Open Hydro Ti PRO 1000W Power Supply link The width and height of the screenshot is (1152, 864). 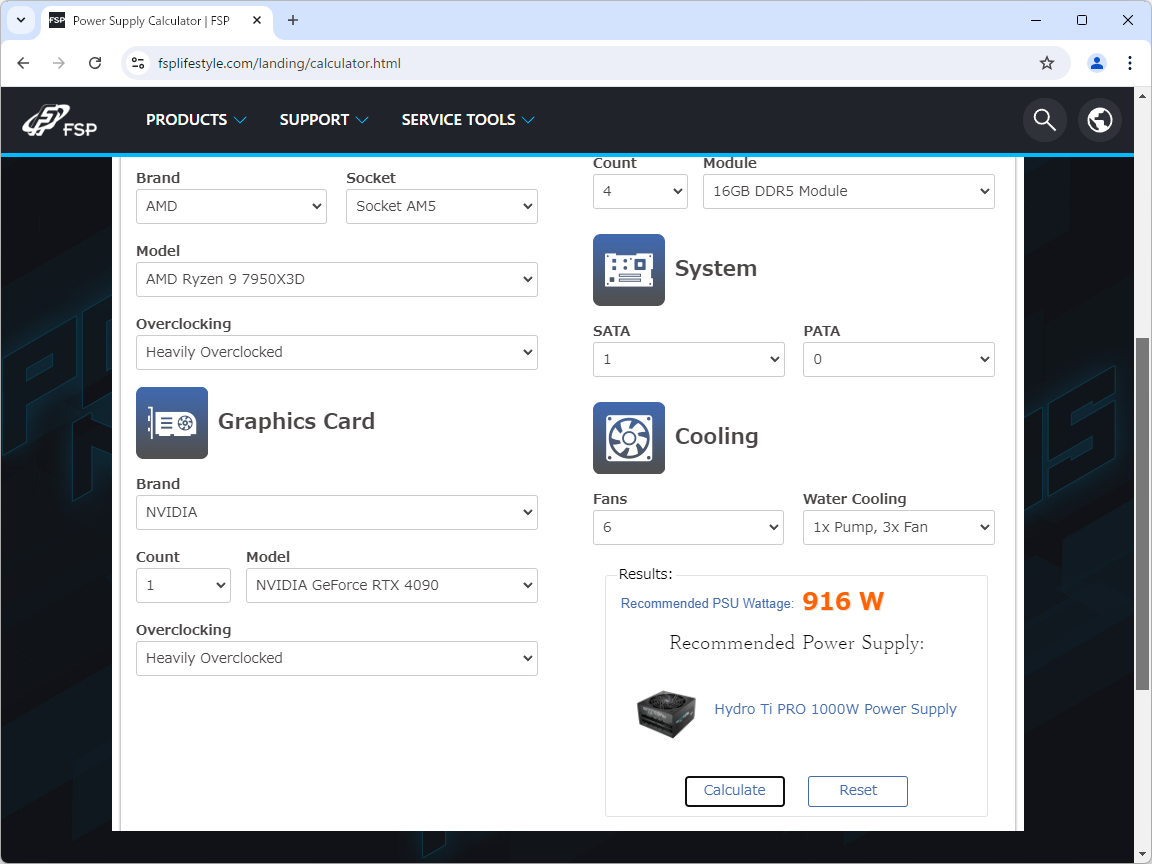835,709
